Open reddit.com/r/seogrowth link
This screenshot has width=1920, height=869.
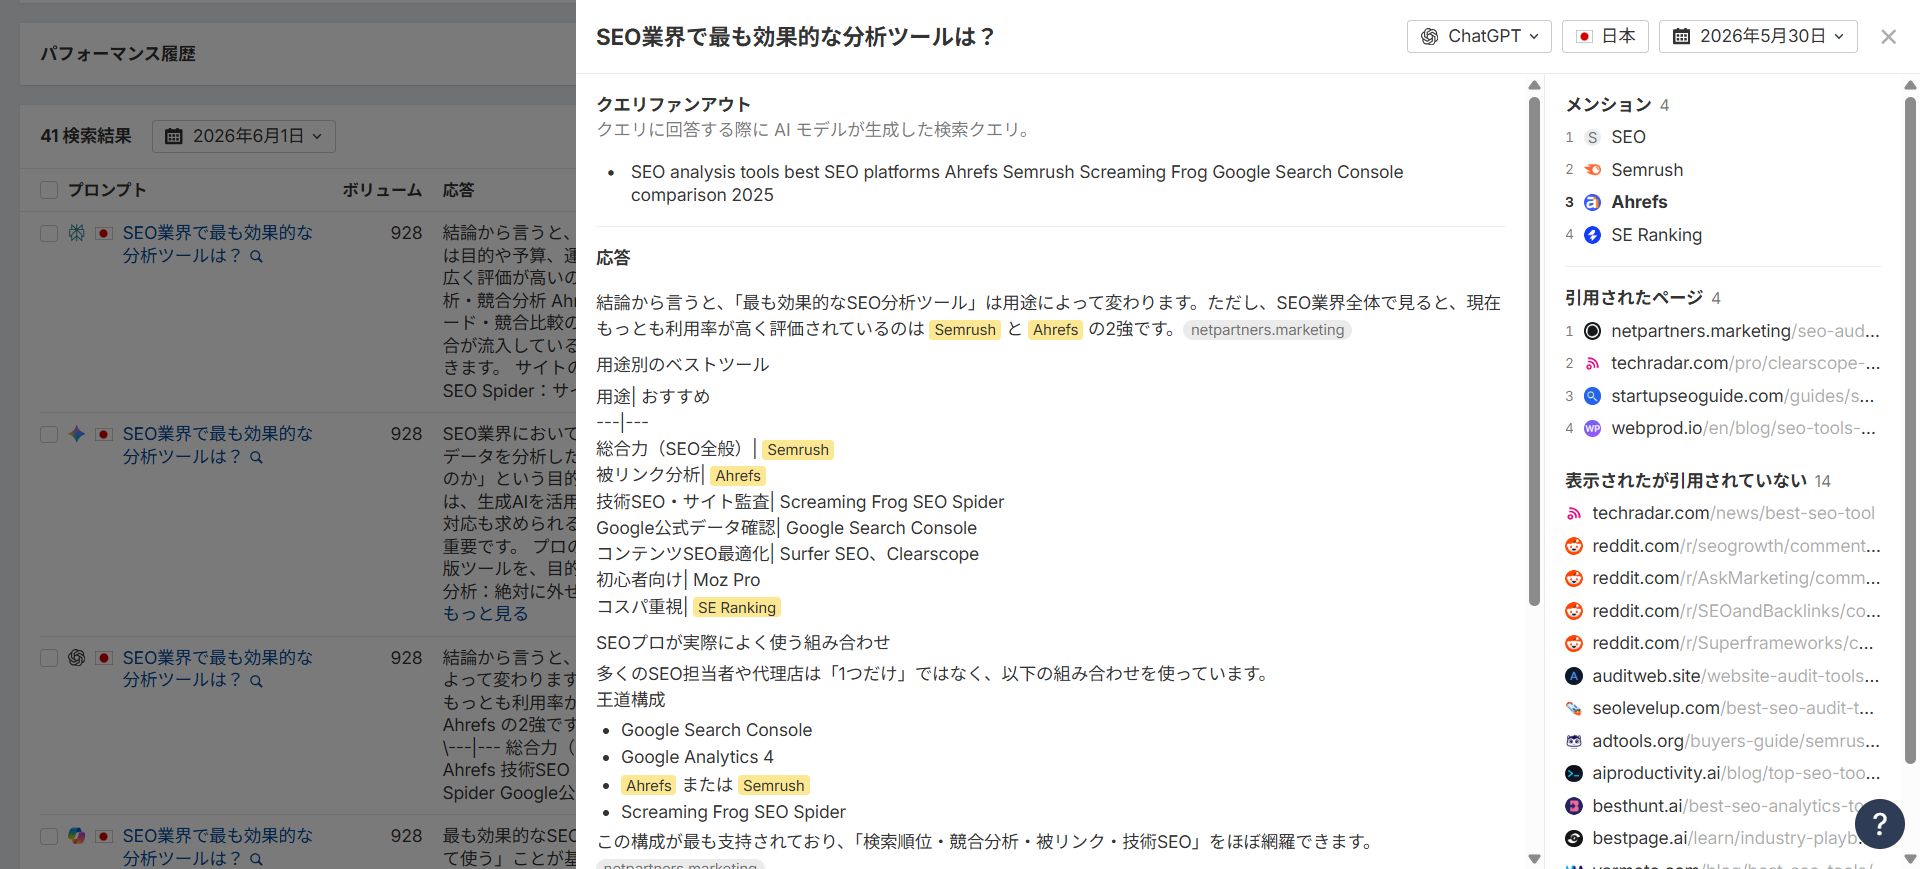(x=1736, y=546)
